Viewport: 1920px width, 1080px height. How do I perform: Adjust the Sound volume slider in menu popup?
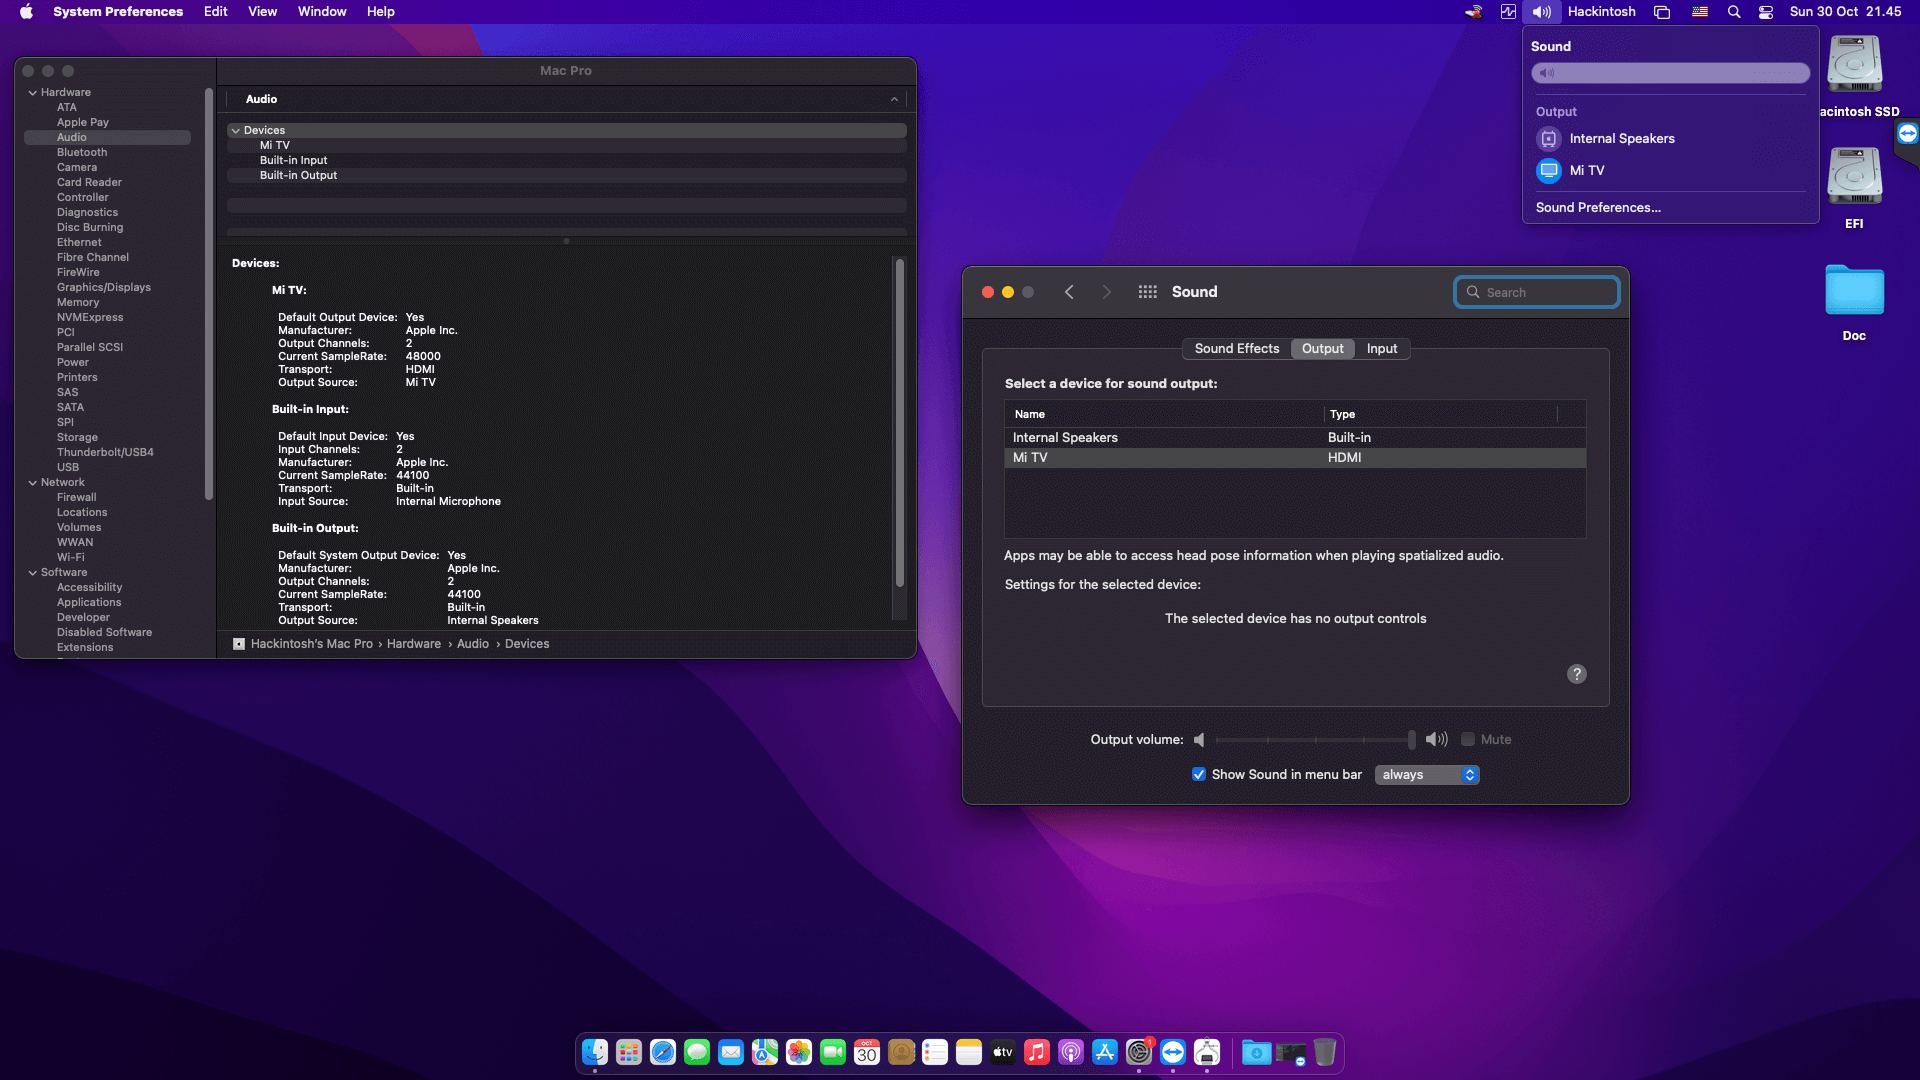[1670, 73]
